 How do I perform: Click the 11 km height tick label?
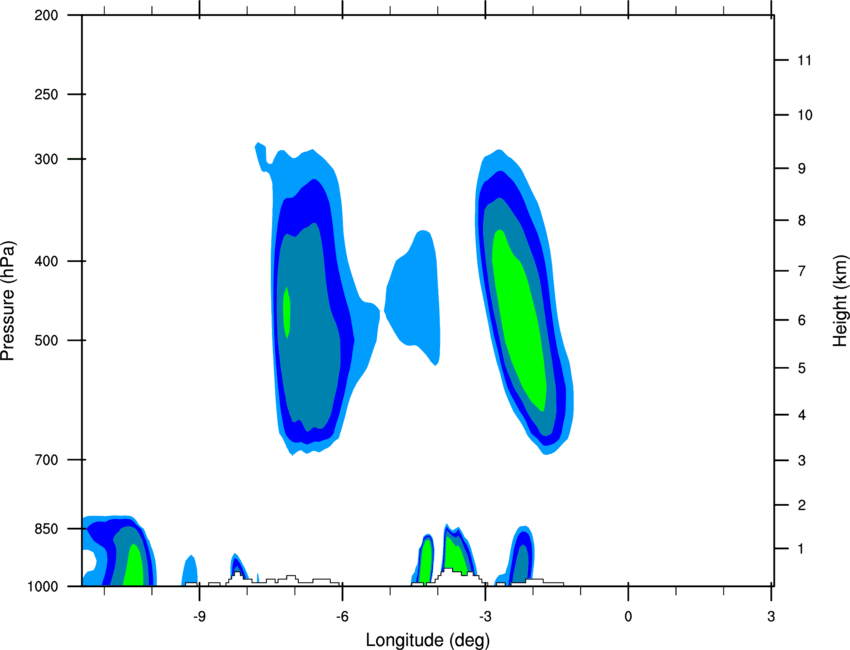tap(804, 60)
